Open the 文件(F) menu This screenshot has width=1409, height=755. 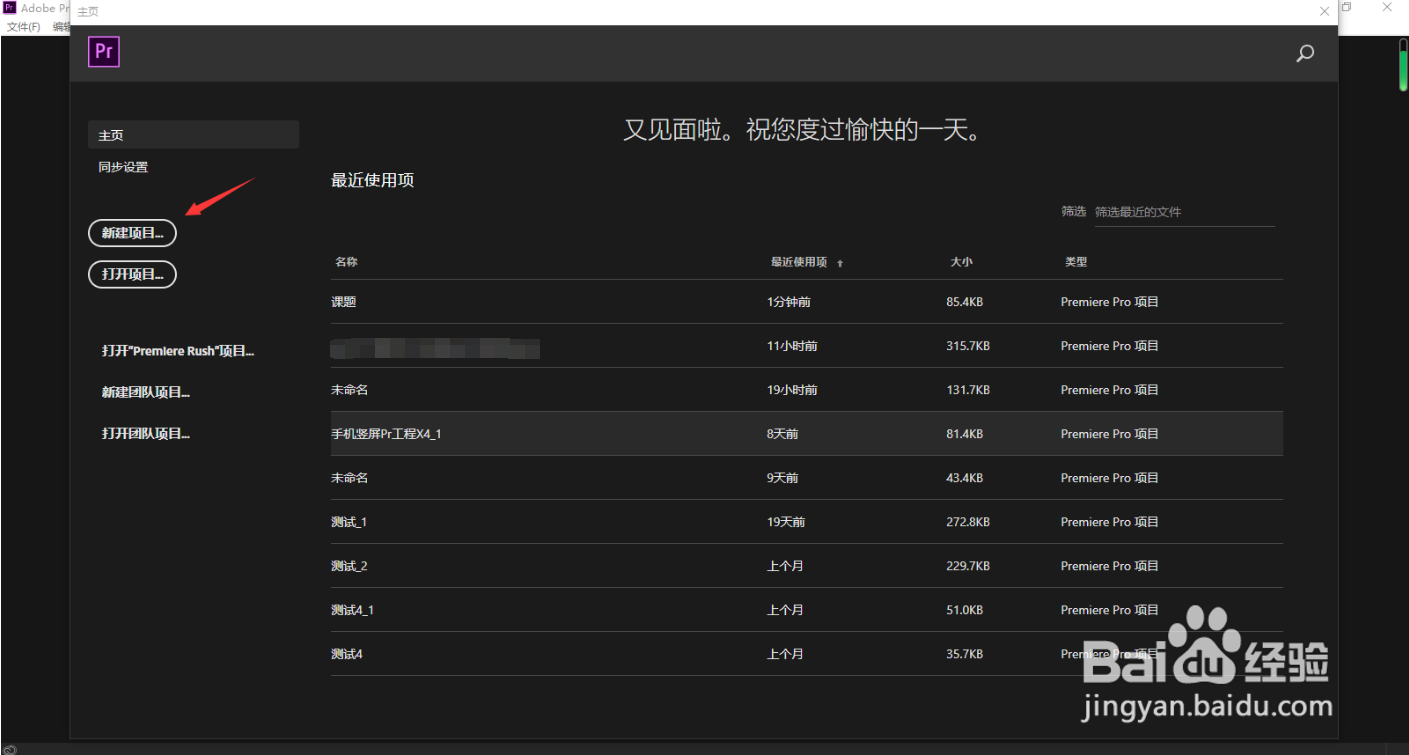(x=23, y=26)
